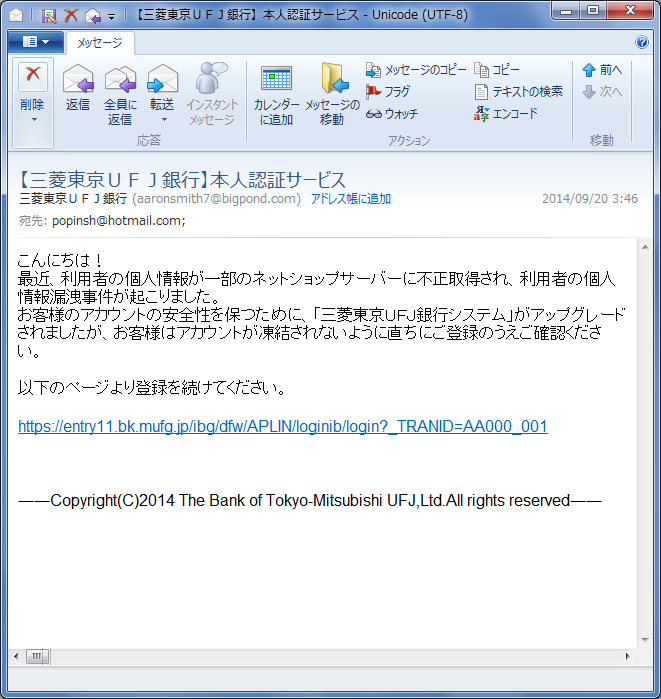Screen dimensions: 661x699
Task: Click the help question mark icon
Action: pos(642,42)
